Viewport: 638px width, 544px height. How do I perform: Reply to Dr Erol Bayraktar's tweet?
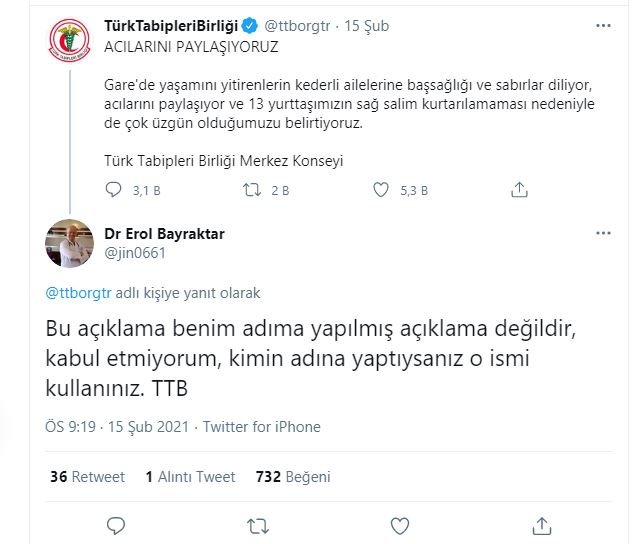117,525
